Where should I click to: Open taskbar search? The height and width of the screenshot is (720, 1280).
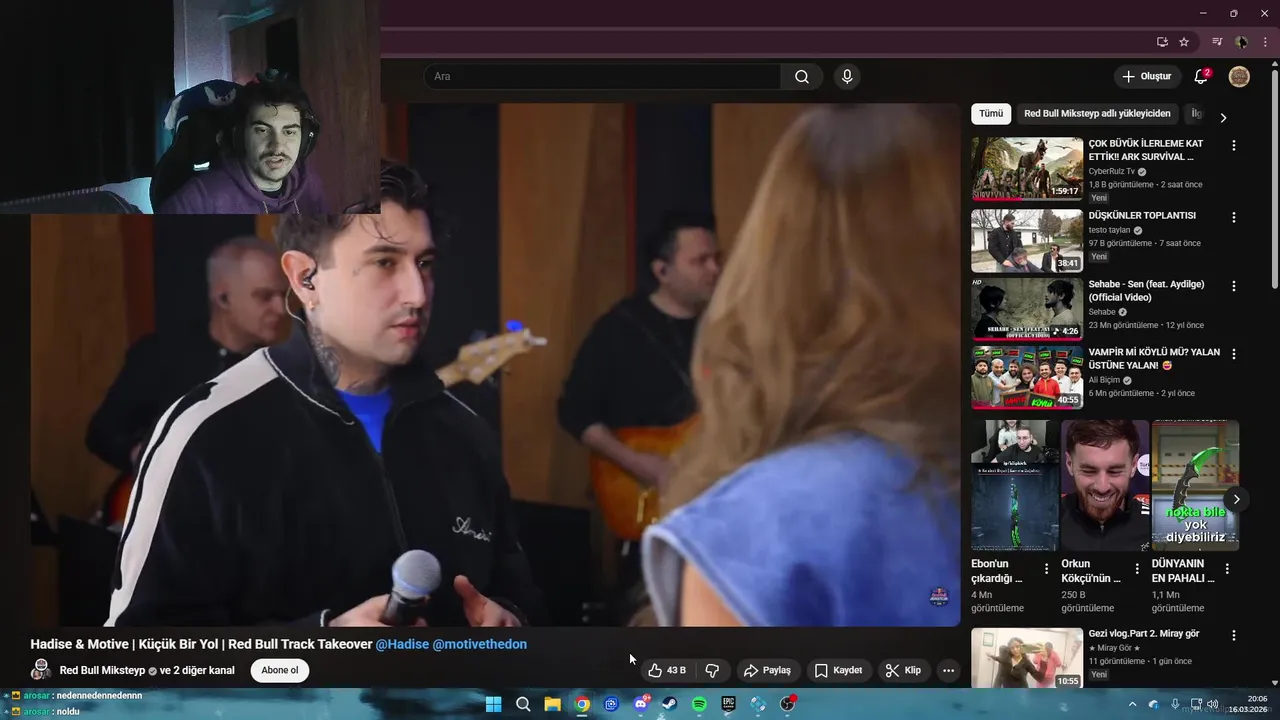[523, 704]
